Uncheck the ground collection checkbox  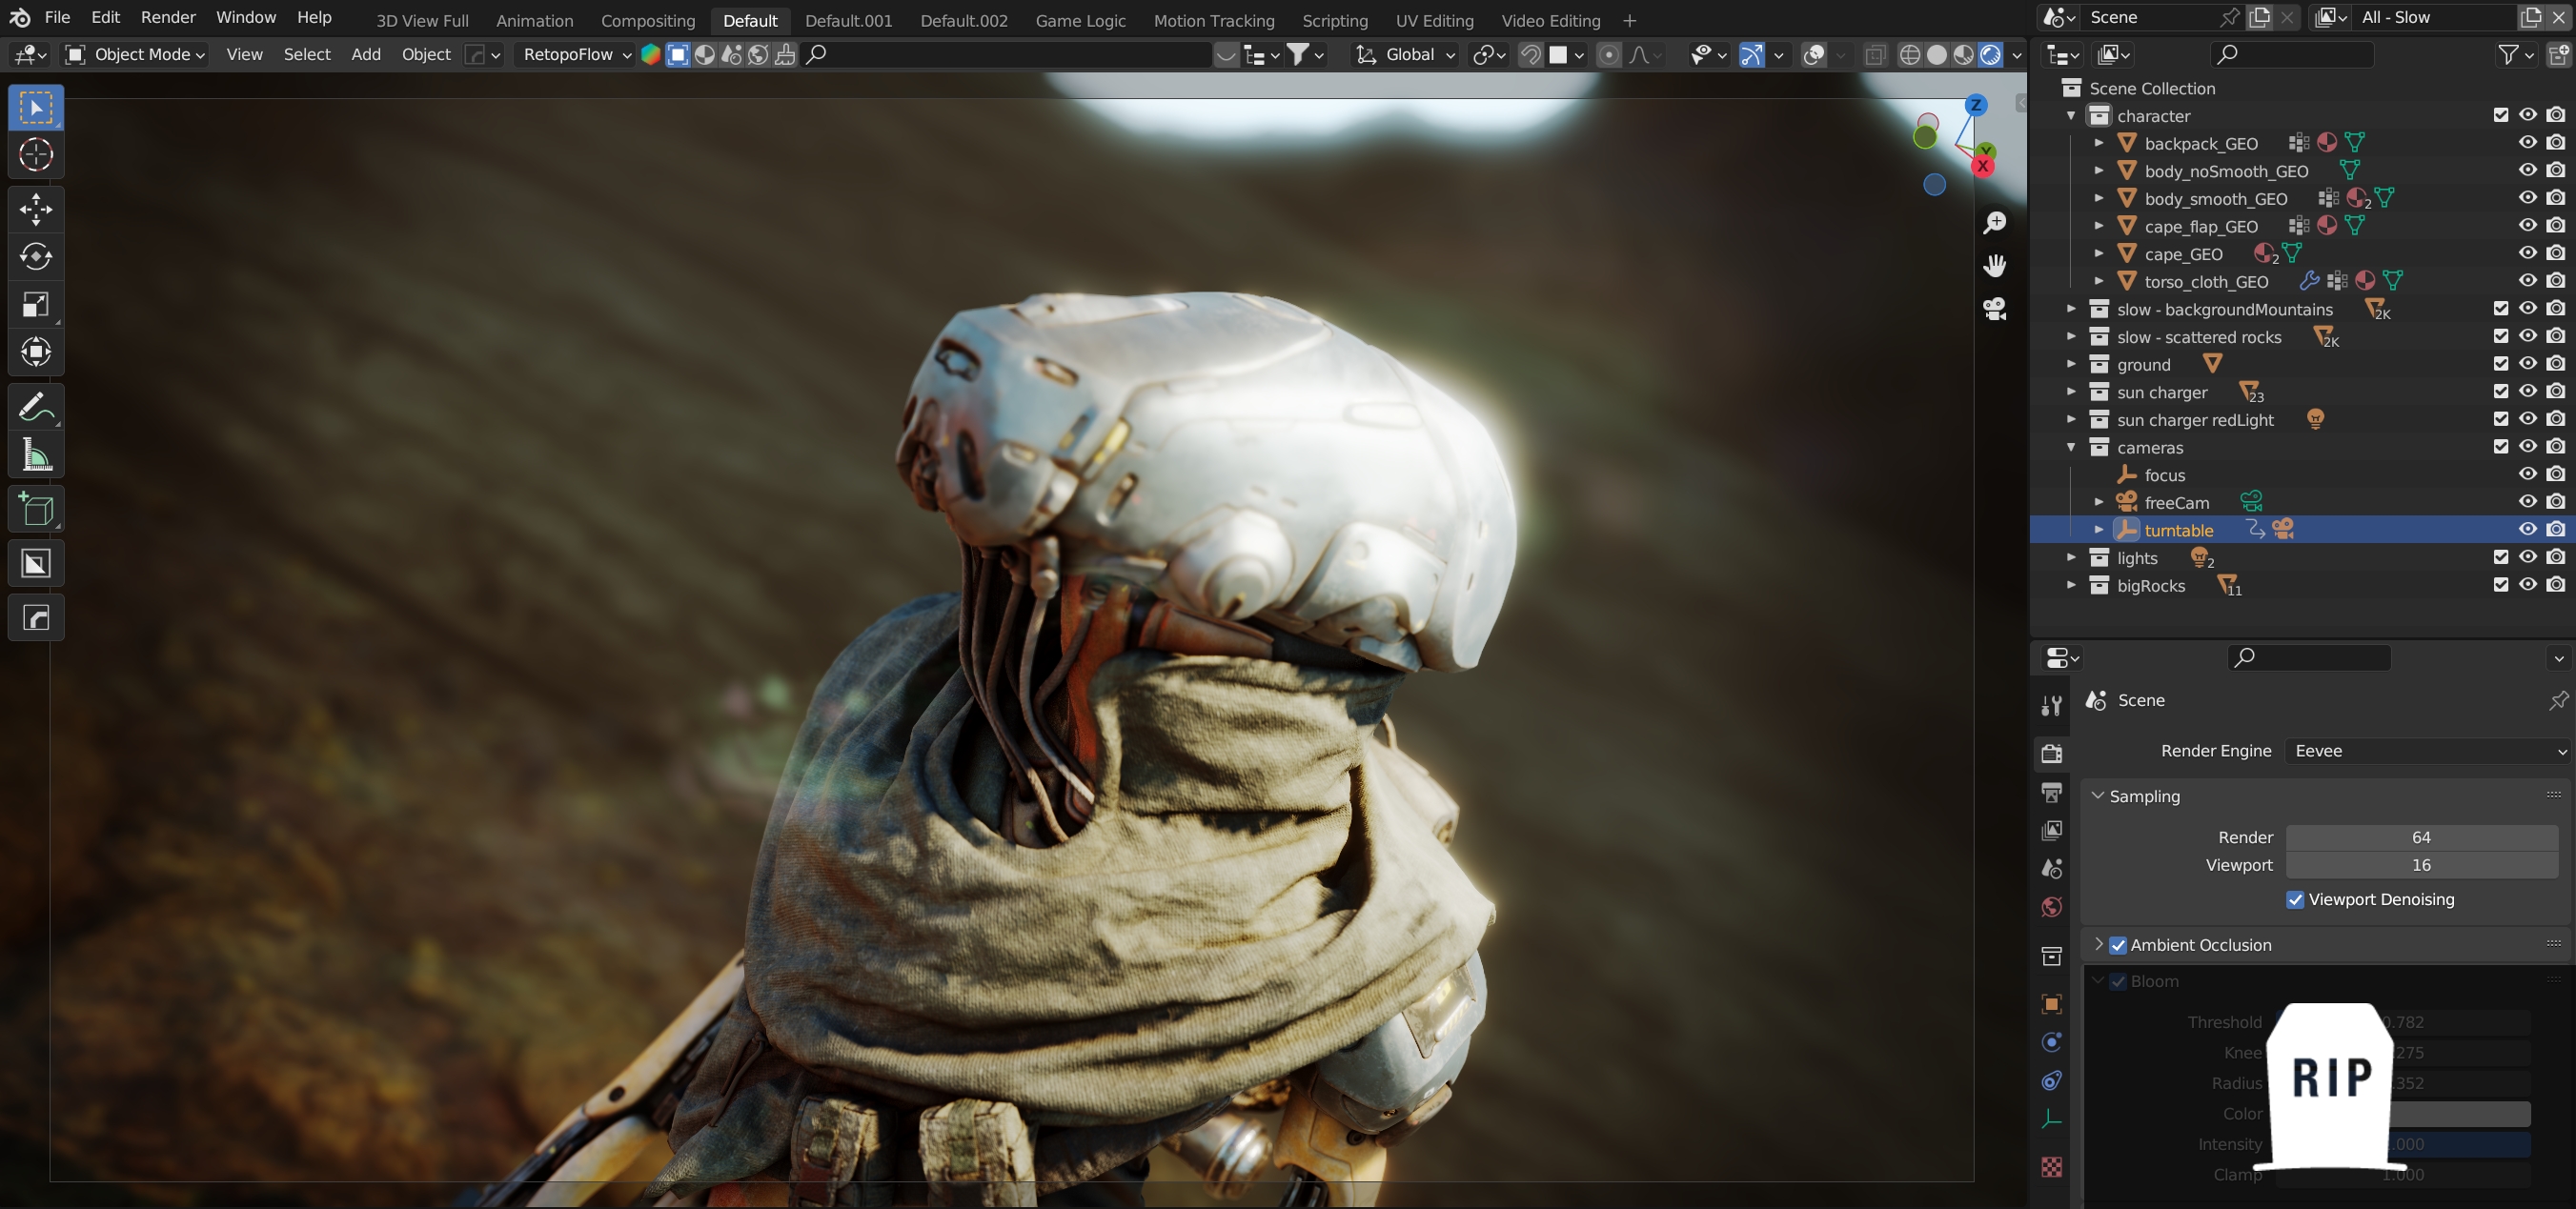coord(2500,364)
